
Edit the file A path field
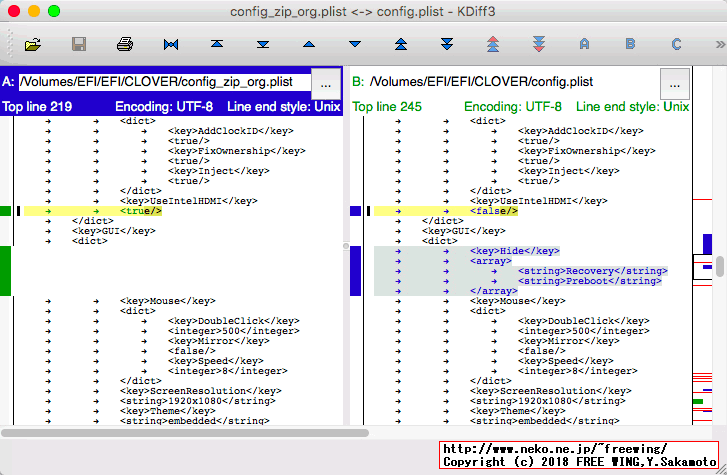point(165,82)
